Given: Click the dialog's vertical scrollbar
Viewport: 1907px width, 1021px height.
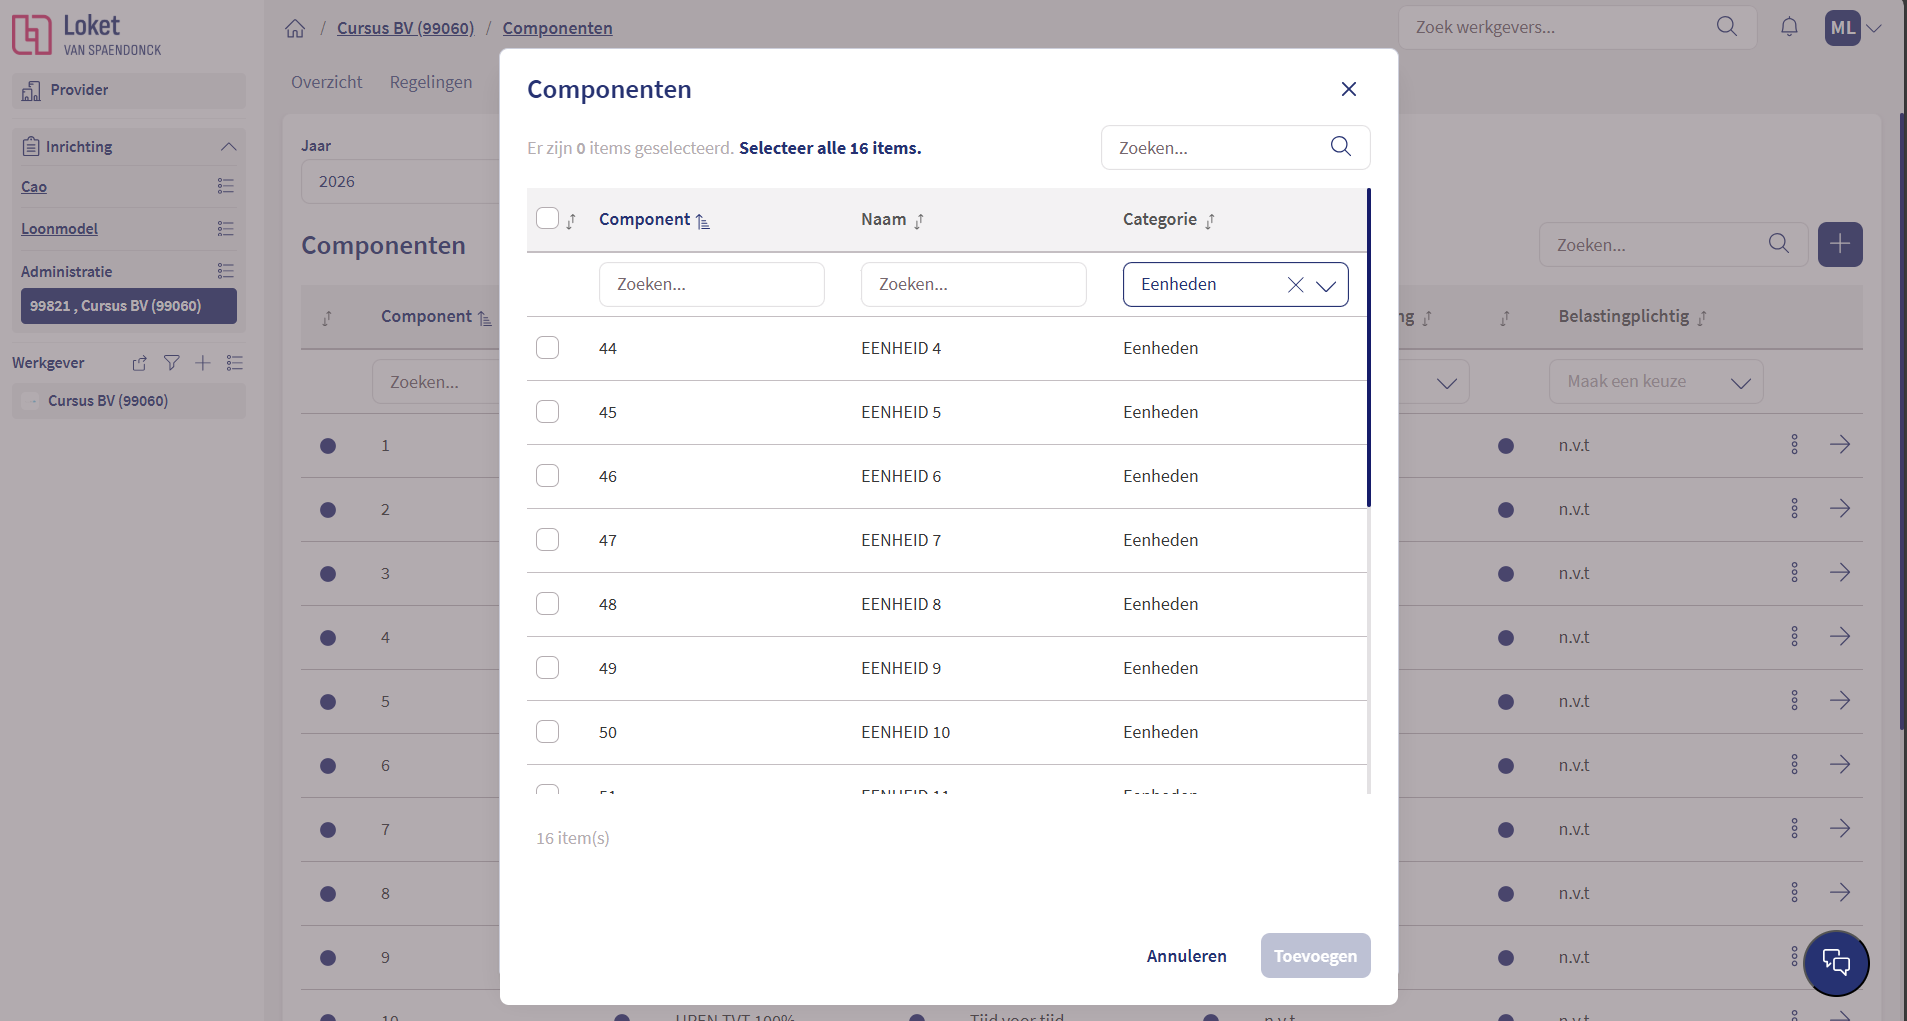Looking at the screenshot, I should [x=1368, y=350].
